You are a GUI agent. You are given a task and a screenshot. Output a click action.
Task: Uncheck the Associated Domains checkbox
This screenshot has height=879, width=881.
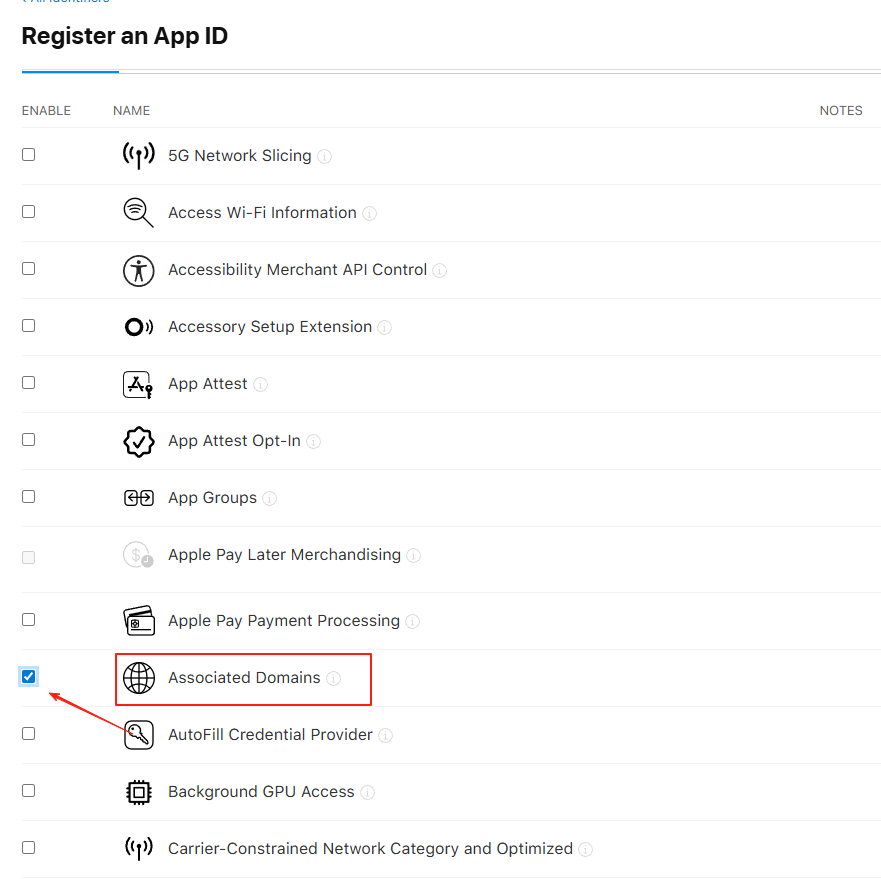[x=29, y=676]
